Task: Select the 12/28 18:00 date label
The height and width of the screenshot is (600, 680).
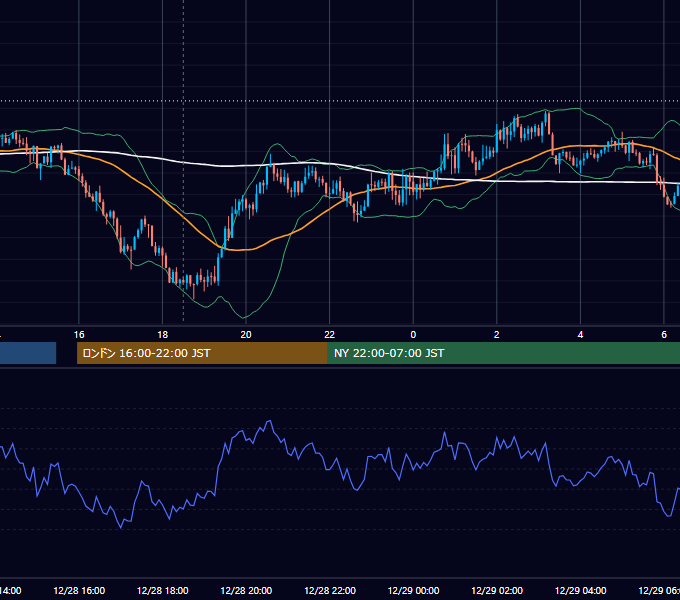Action: click(163, 590)
